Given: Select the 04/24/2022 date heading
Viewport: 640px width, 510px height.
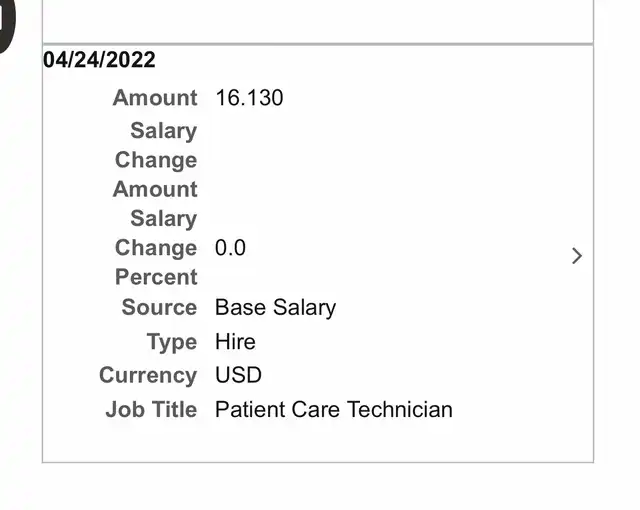Looking at the screenshot, I should (99, 60).
